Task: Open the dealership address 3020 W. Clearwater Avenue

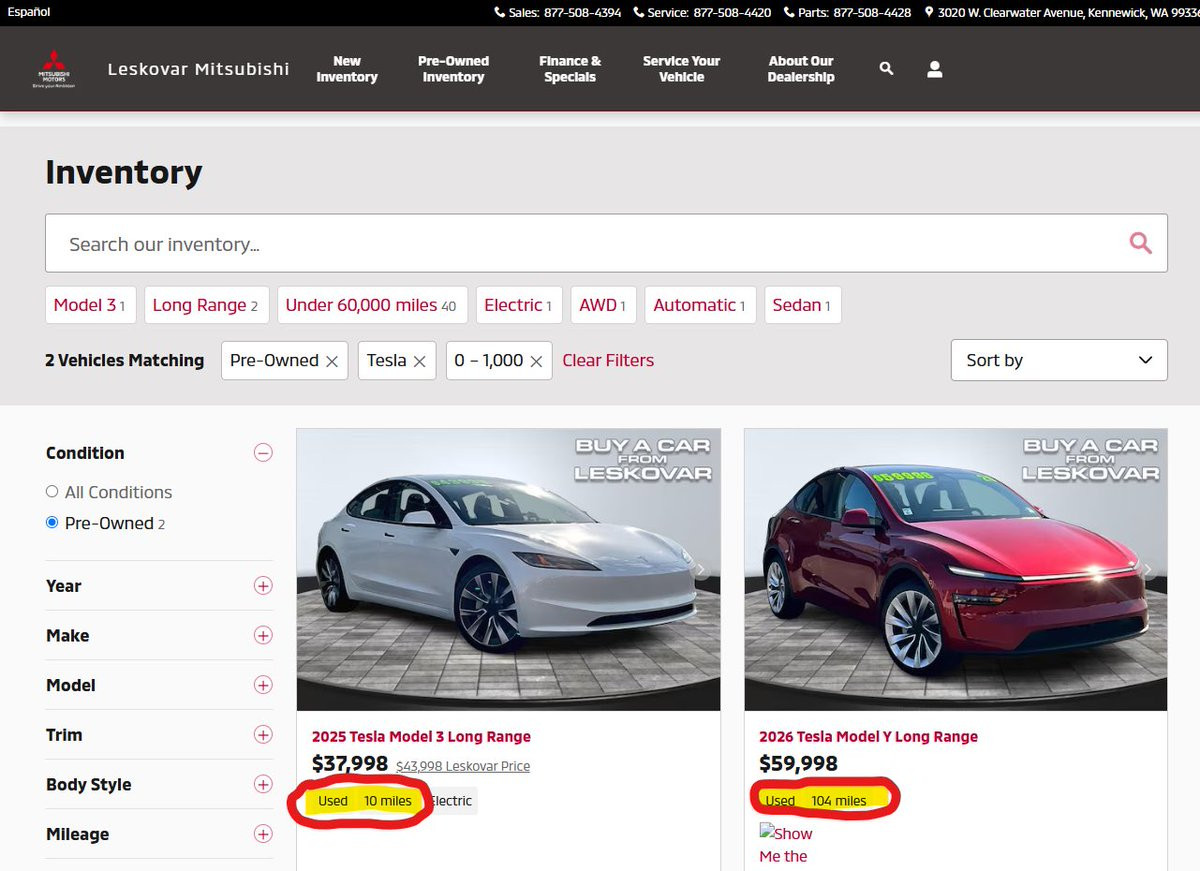Action: tap(1068, 13)
